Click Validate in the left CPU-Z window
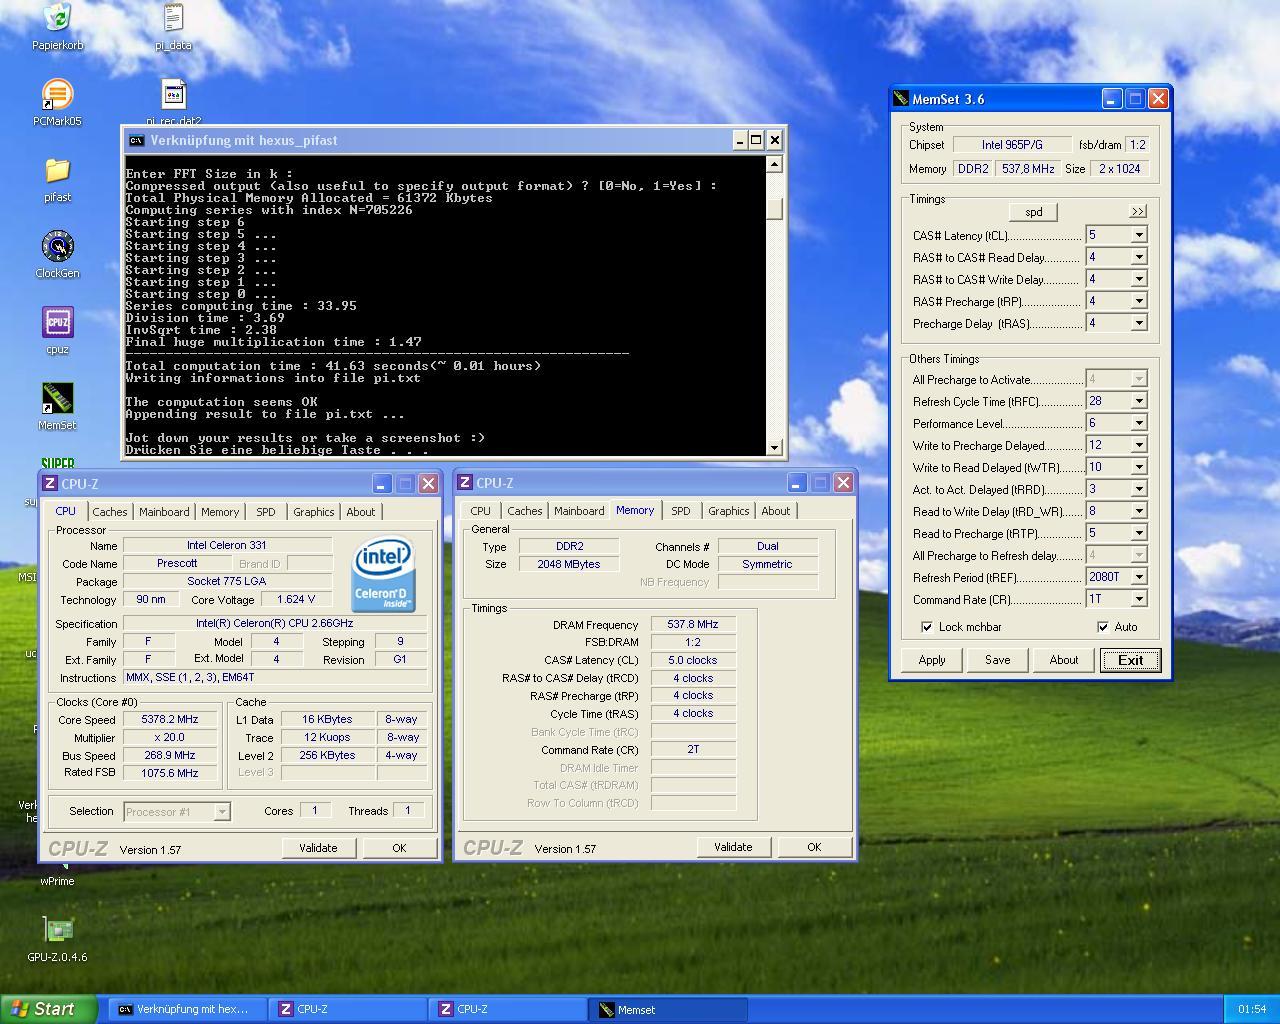Screen dimensions: 1280x1024 click(x=318, y=848)
